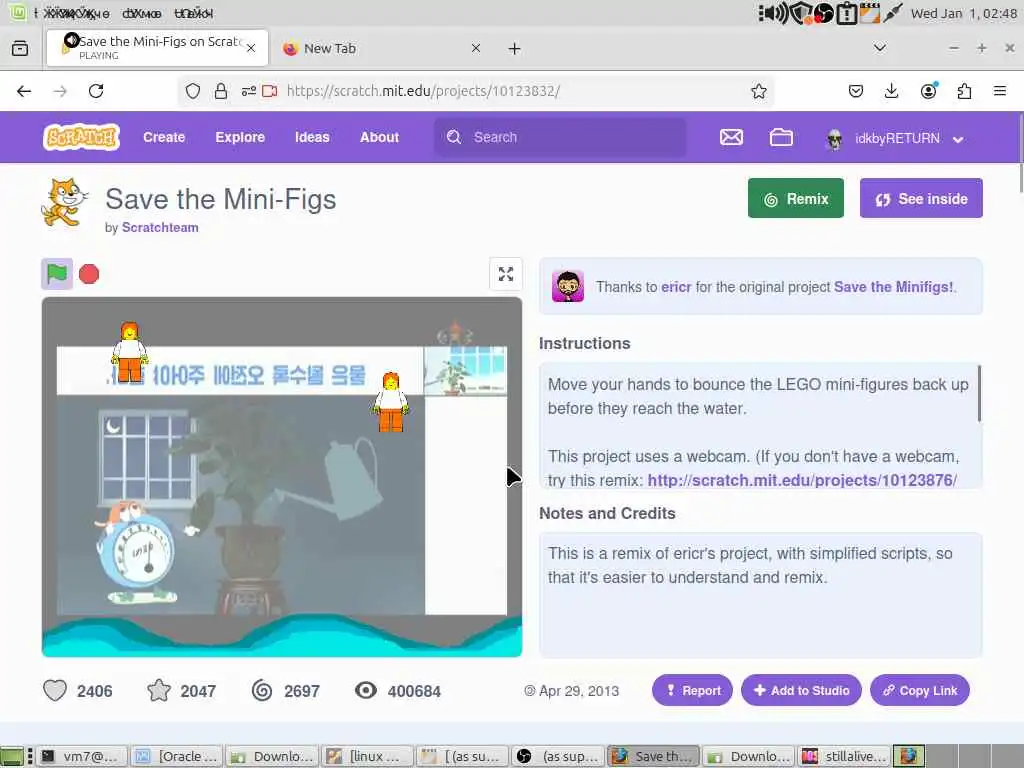The height and width of the screenshot is (768, 1024).
Task: Close the New Tab tab
Action: pos(476,48)
